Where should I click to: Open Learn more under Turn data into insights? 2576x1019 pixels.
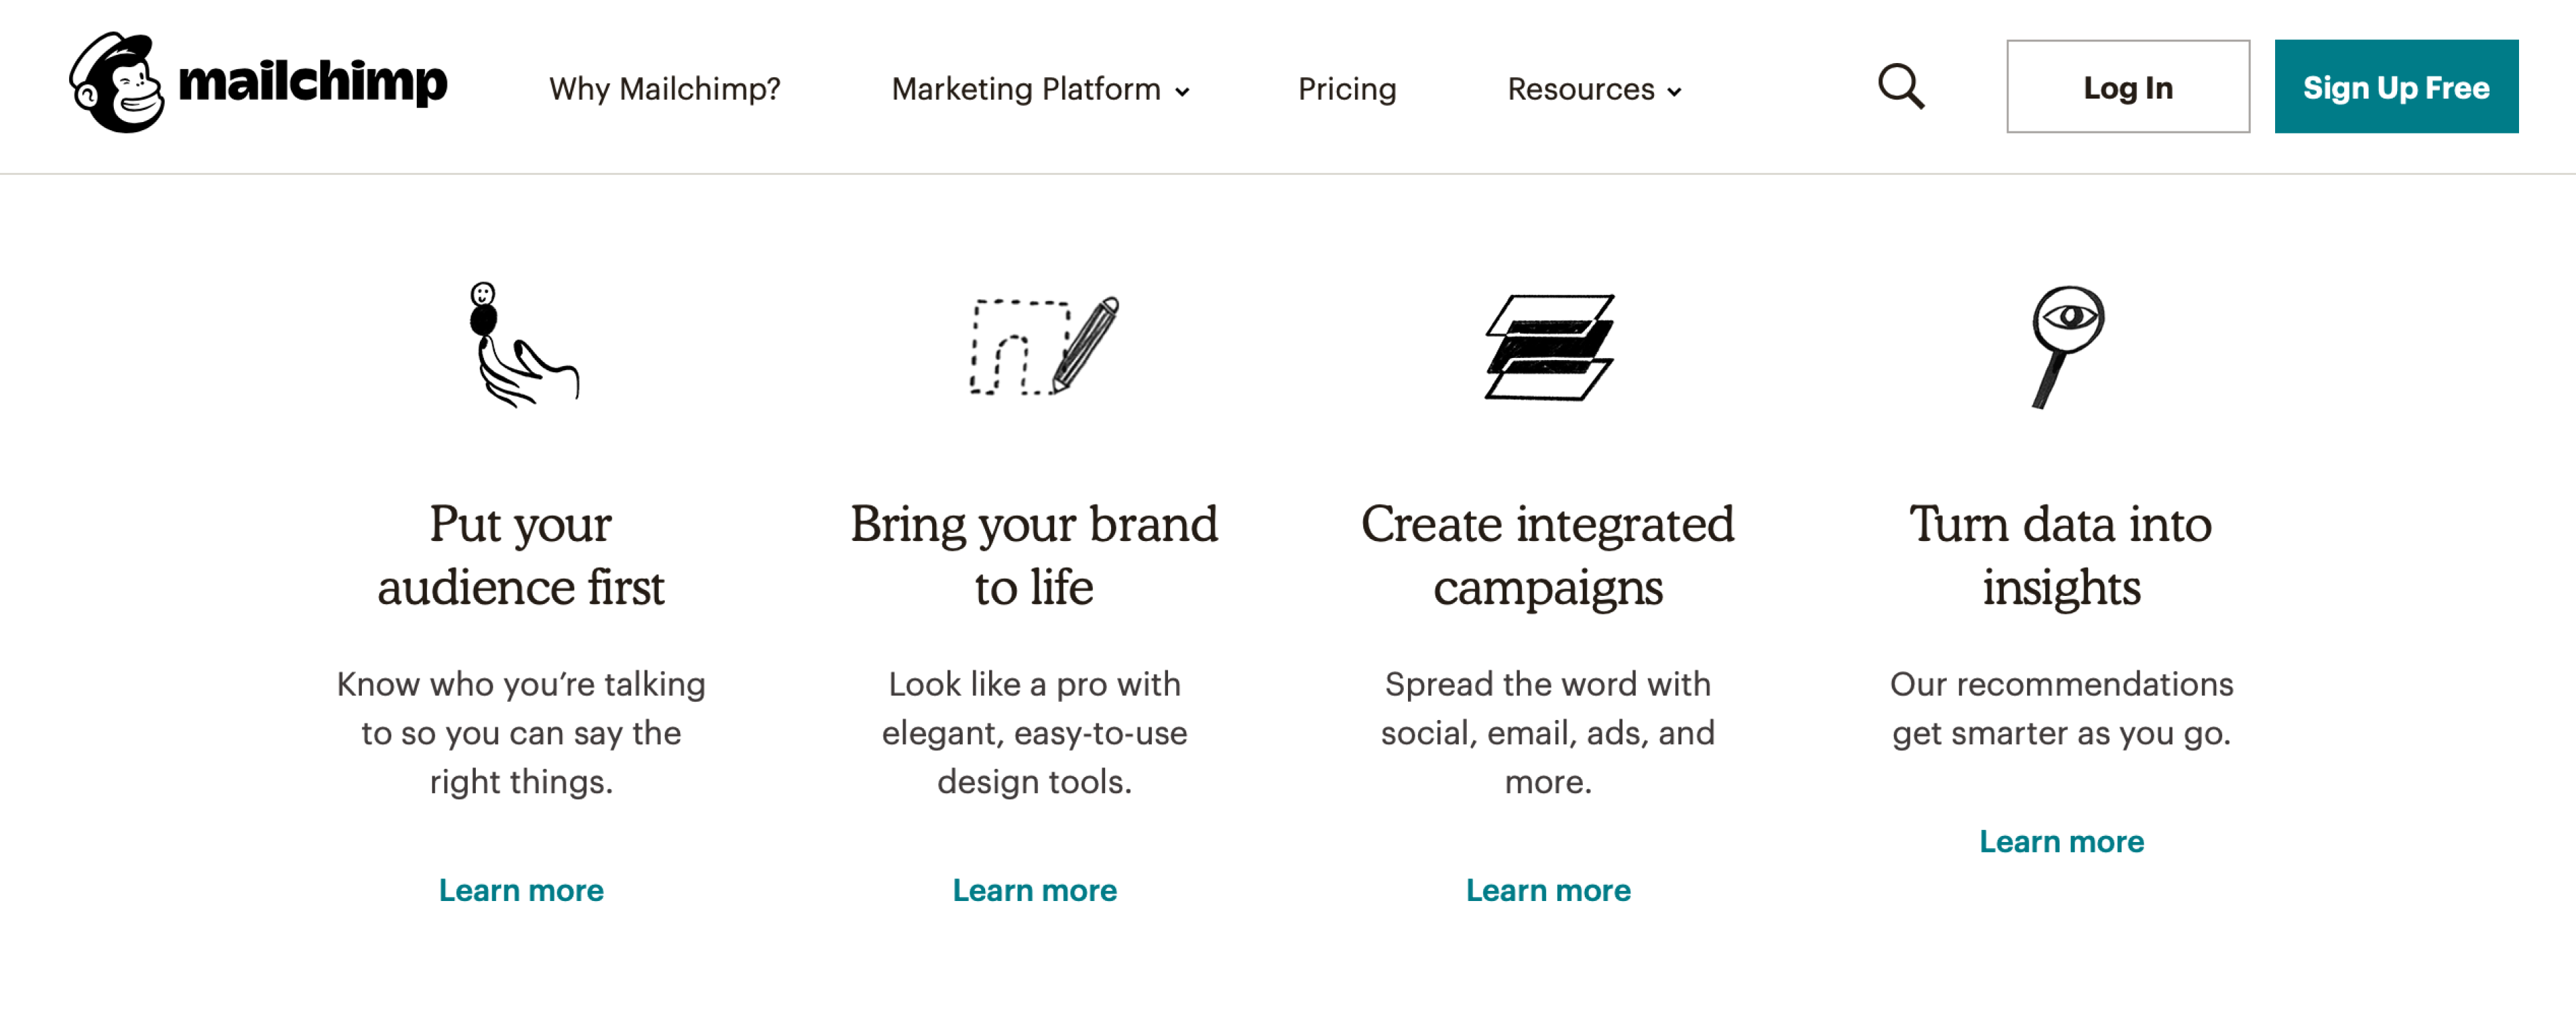2062,842
